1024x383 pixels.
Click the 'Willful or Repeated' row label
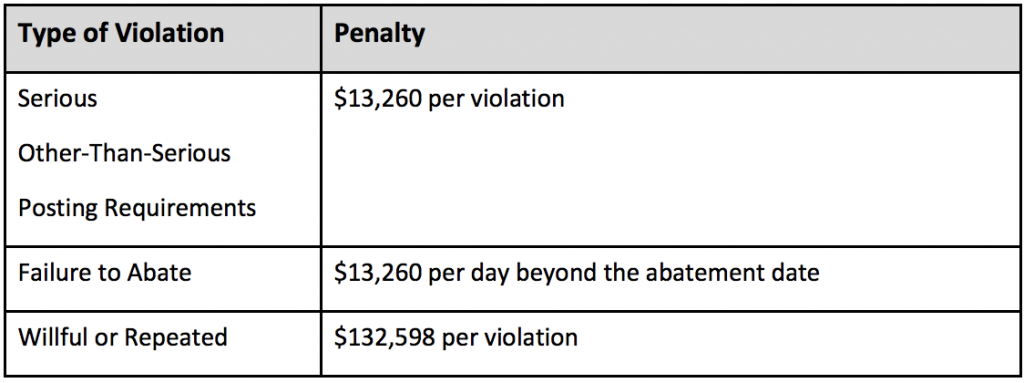(x=123, y=338)
